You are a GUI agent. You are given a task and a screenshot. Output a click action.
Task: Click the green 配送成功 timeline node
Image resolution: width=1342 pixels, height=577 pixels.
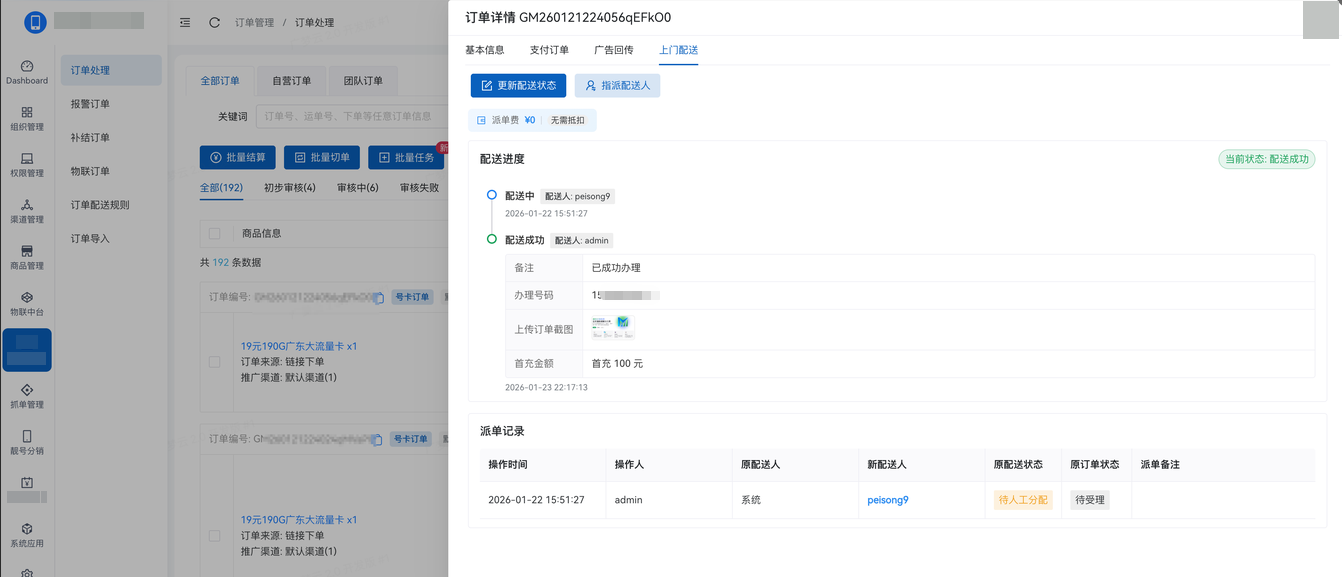492,239
